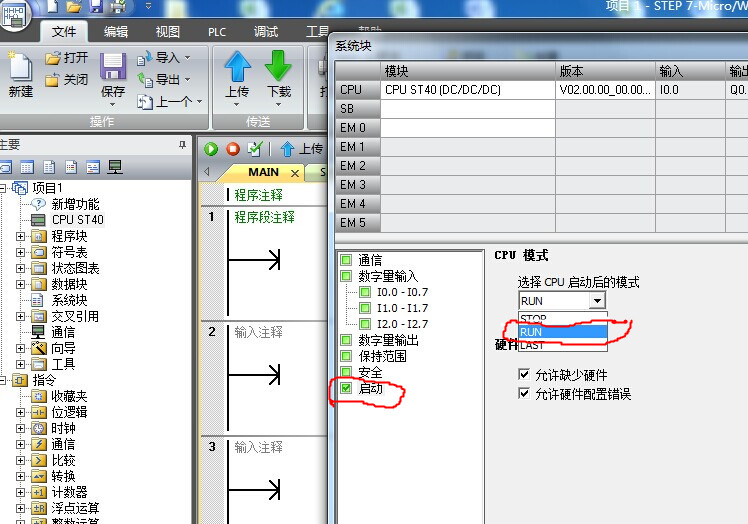Click quick access print icon in title bar
The height and width of the screenshot is (524, 748).
(117, 7)
